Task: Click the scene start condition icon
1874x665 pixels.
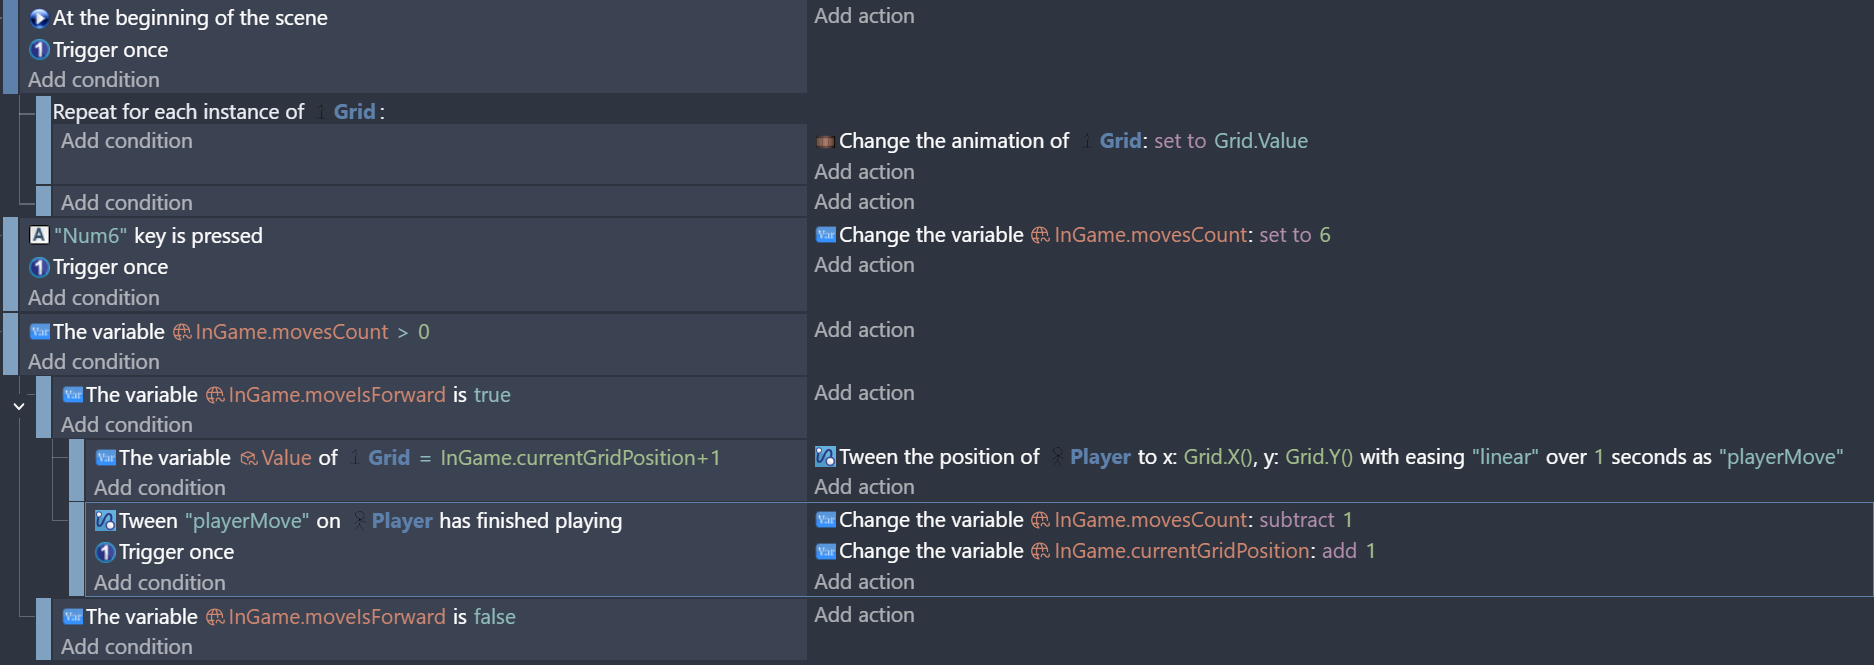Action: coord(39,18)
